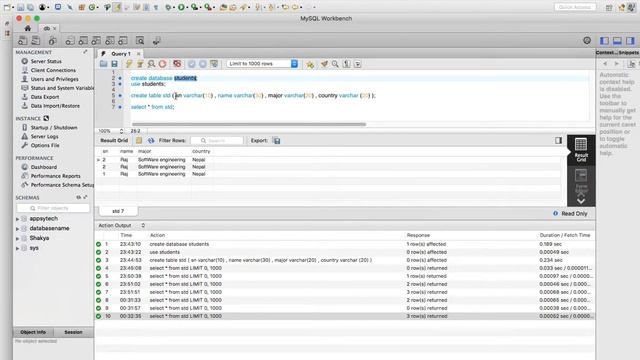The width and height of the screenshot is (640, 360).
Task: Expand the Shakya schema
Action: [18, 239]
